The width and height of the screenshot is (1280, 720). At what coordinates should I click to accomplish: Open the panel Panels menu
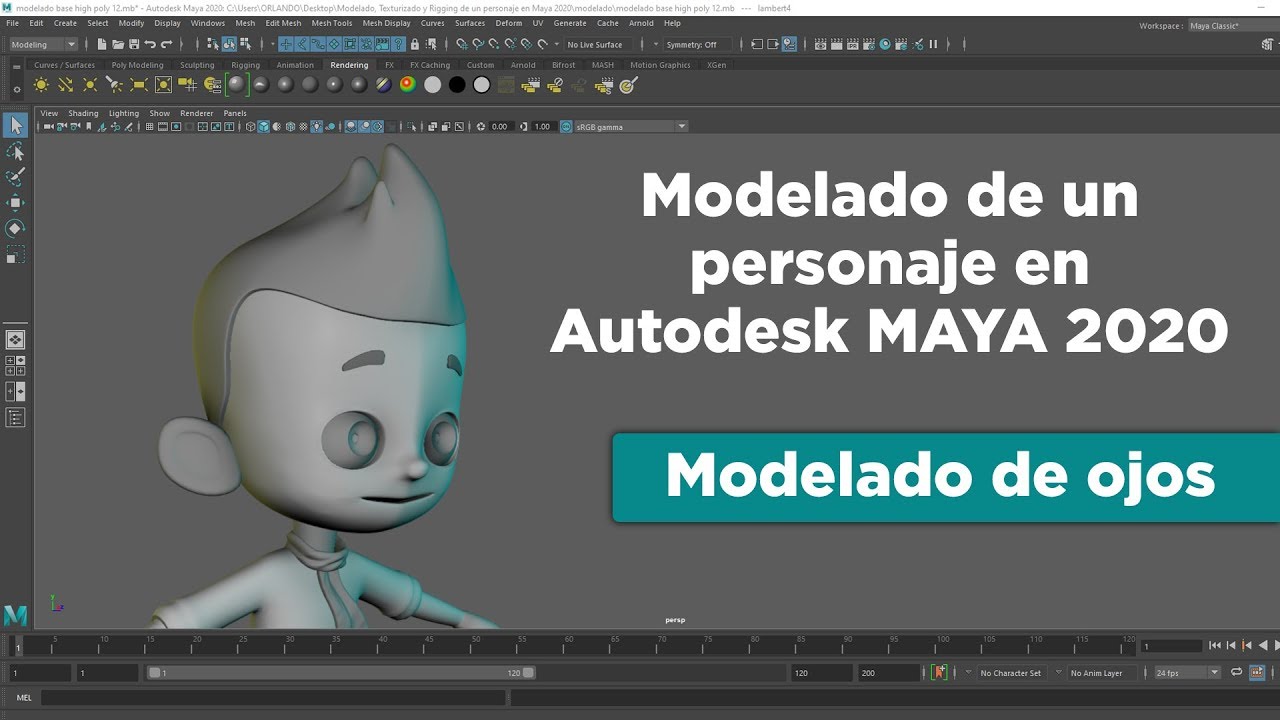click(x=235, y=113)
